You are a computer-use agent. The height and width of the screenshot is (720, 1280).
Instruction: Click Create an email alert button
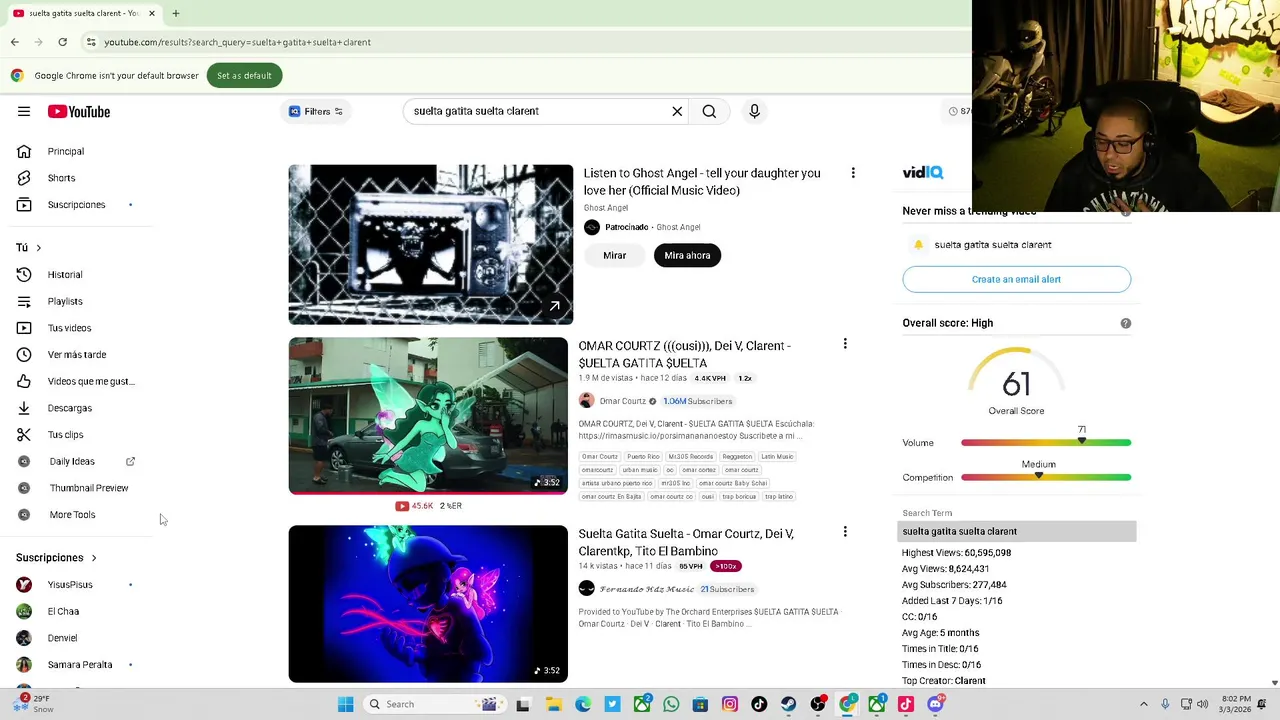click(1016, 279)
